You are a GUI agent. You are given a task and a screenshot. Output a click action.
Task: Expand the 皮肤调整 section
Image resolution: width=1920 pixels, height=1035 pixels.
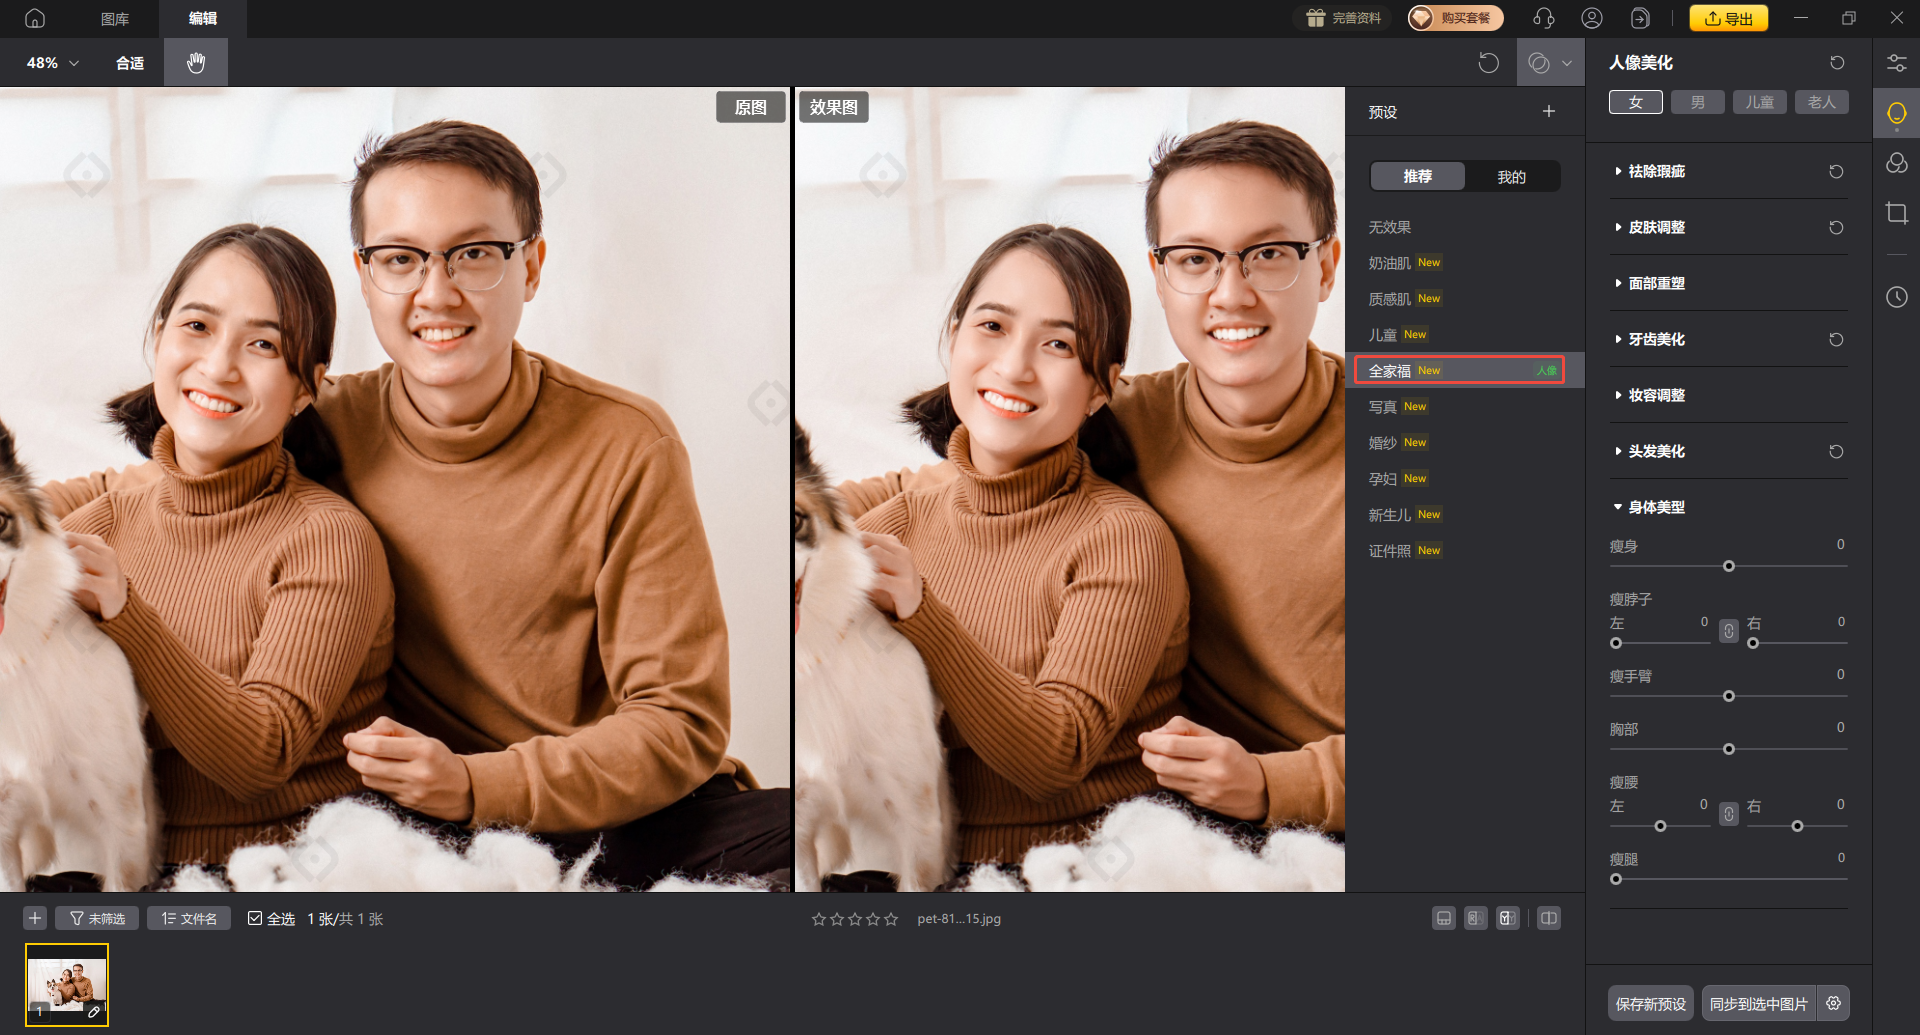tap(1656, 227)
